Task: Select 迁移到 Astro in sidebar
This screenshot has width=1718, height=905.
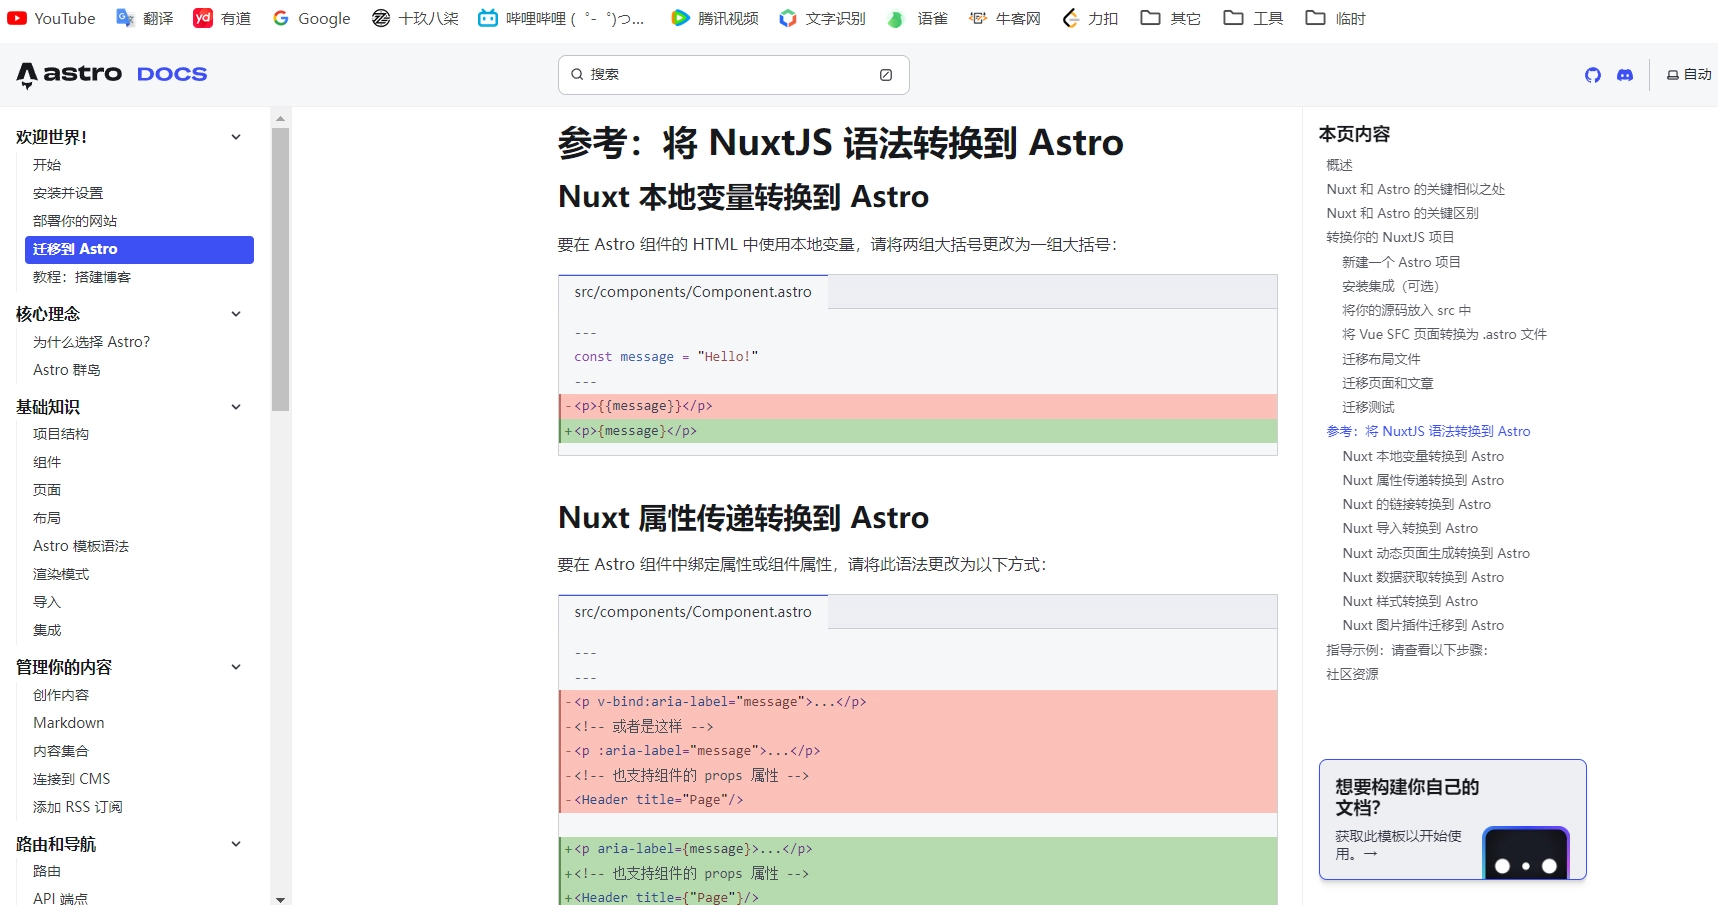Action: (139, 249)
